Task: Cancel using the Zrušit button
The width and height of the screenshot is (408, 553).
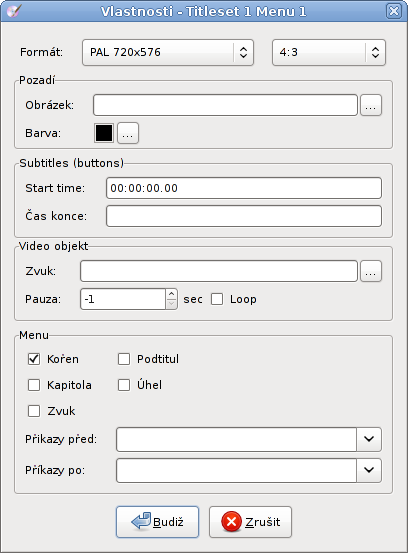Action: pyautogui.click(x=250, y=522)
